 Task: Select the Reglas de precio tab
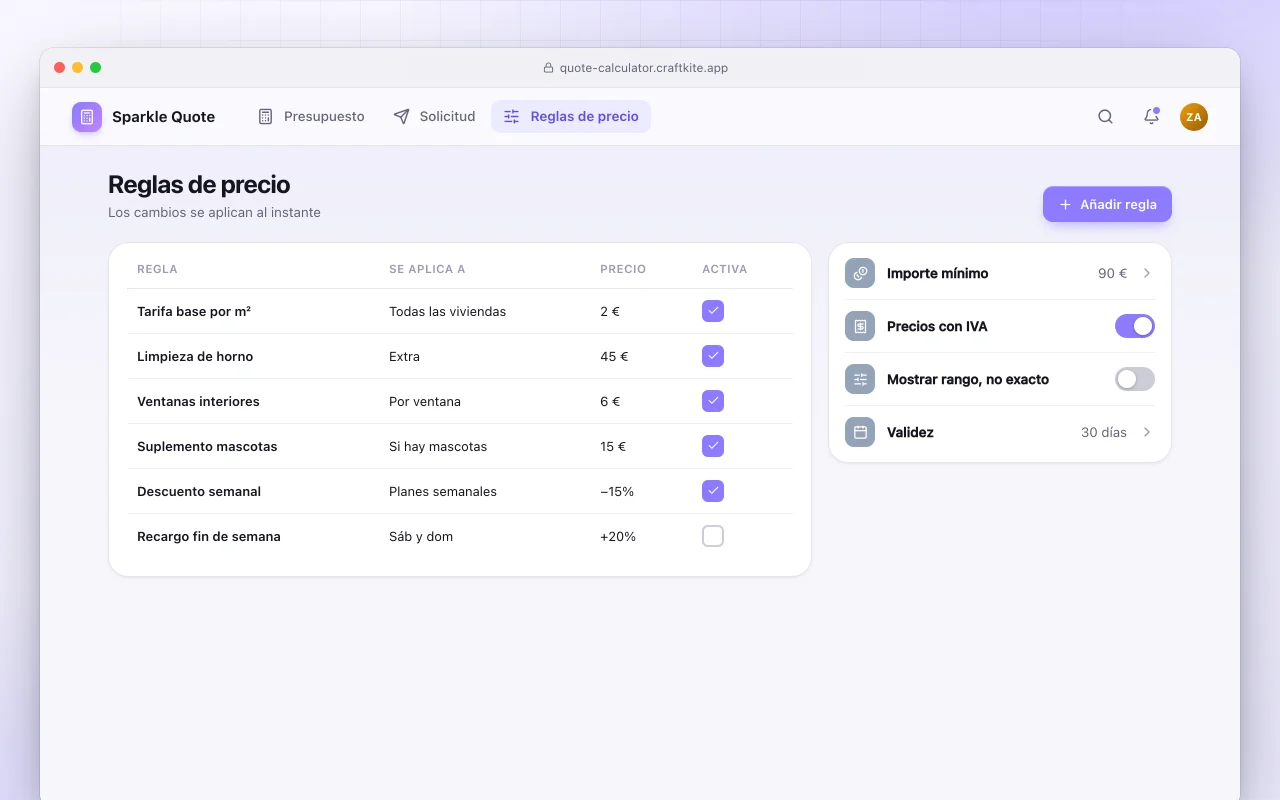pos(571,117)
